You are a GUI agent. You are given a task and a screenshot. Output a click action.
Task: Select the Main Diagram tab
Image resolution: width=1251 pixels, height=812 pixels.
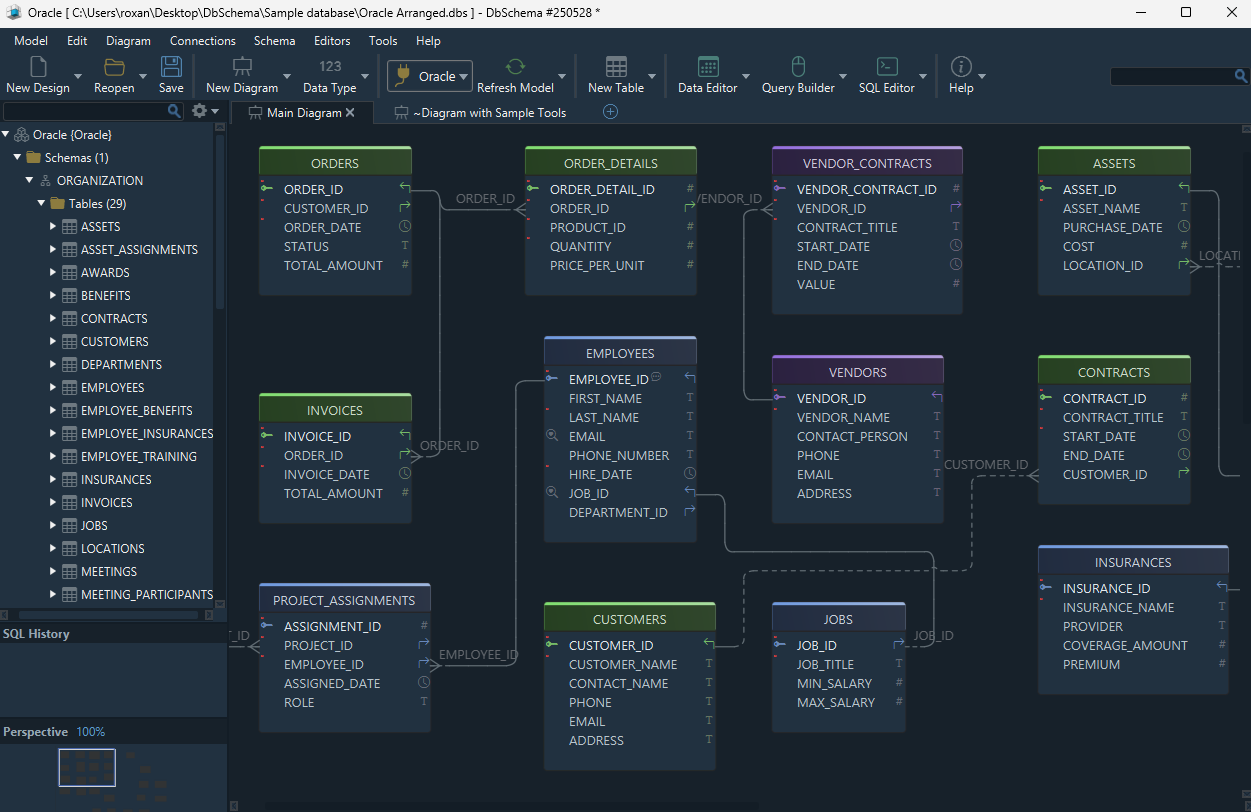(x=303, y=113)
